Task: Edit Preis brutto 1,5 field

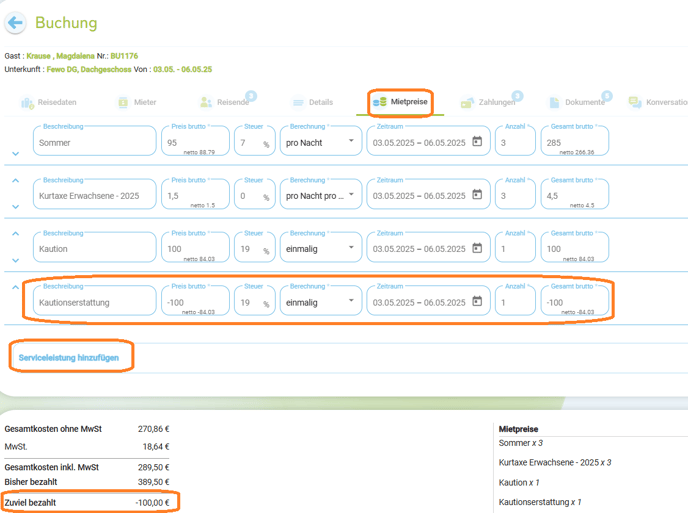Action: point(195,194)
